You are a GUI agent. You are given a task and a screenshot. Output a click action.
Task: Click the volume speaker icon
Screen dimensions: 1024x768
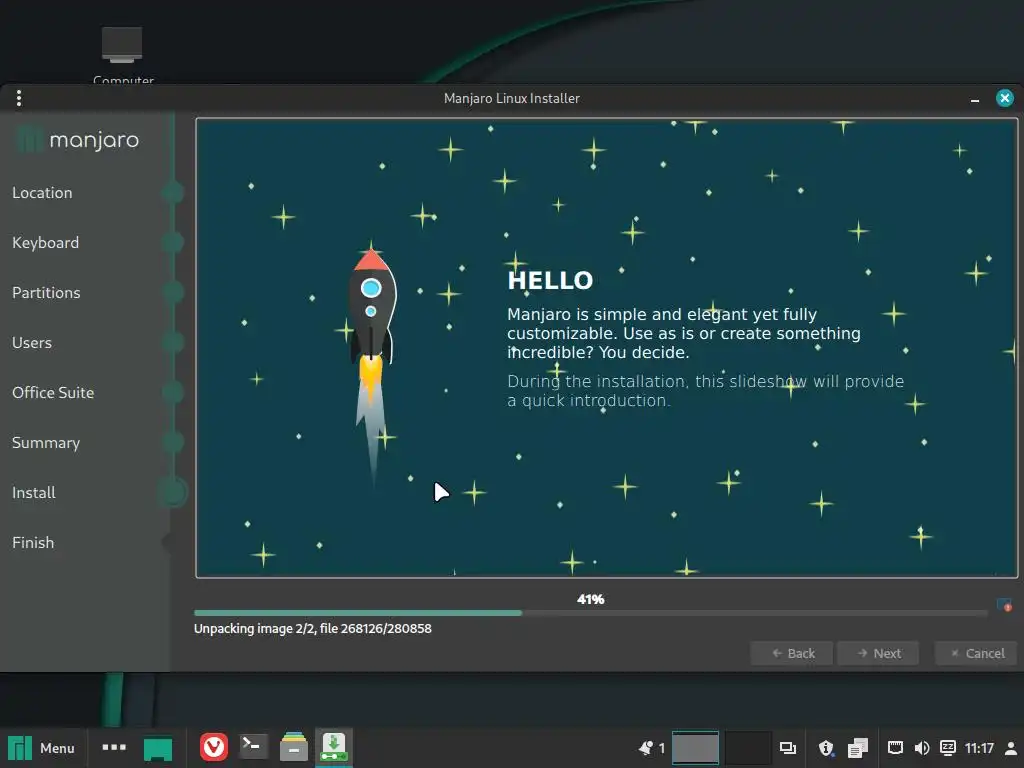pyautogui.click(x=921, y=748)
